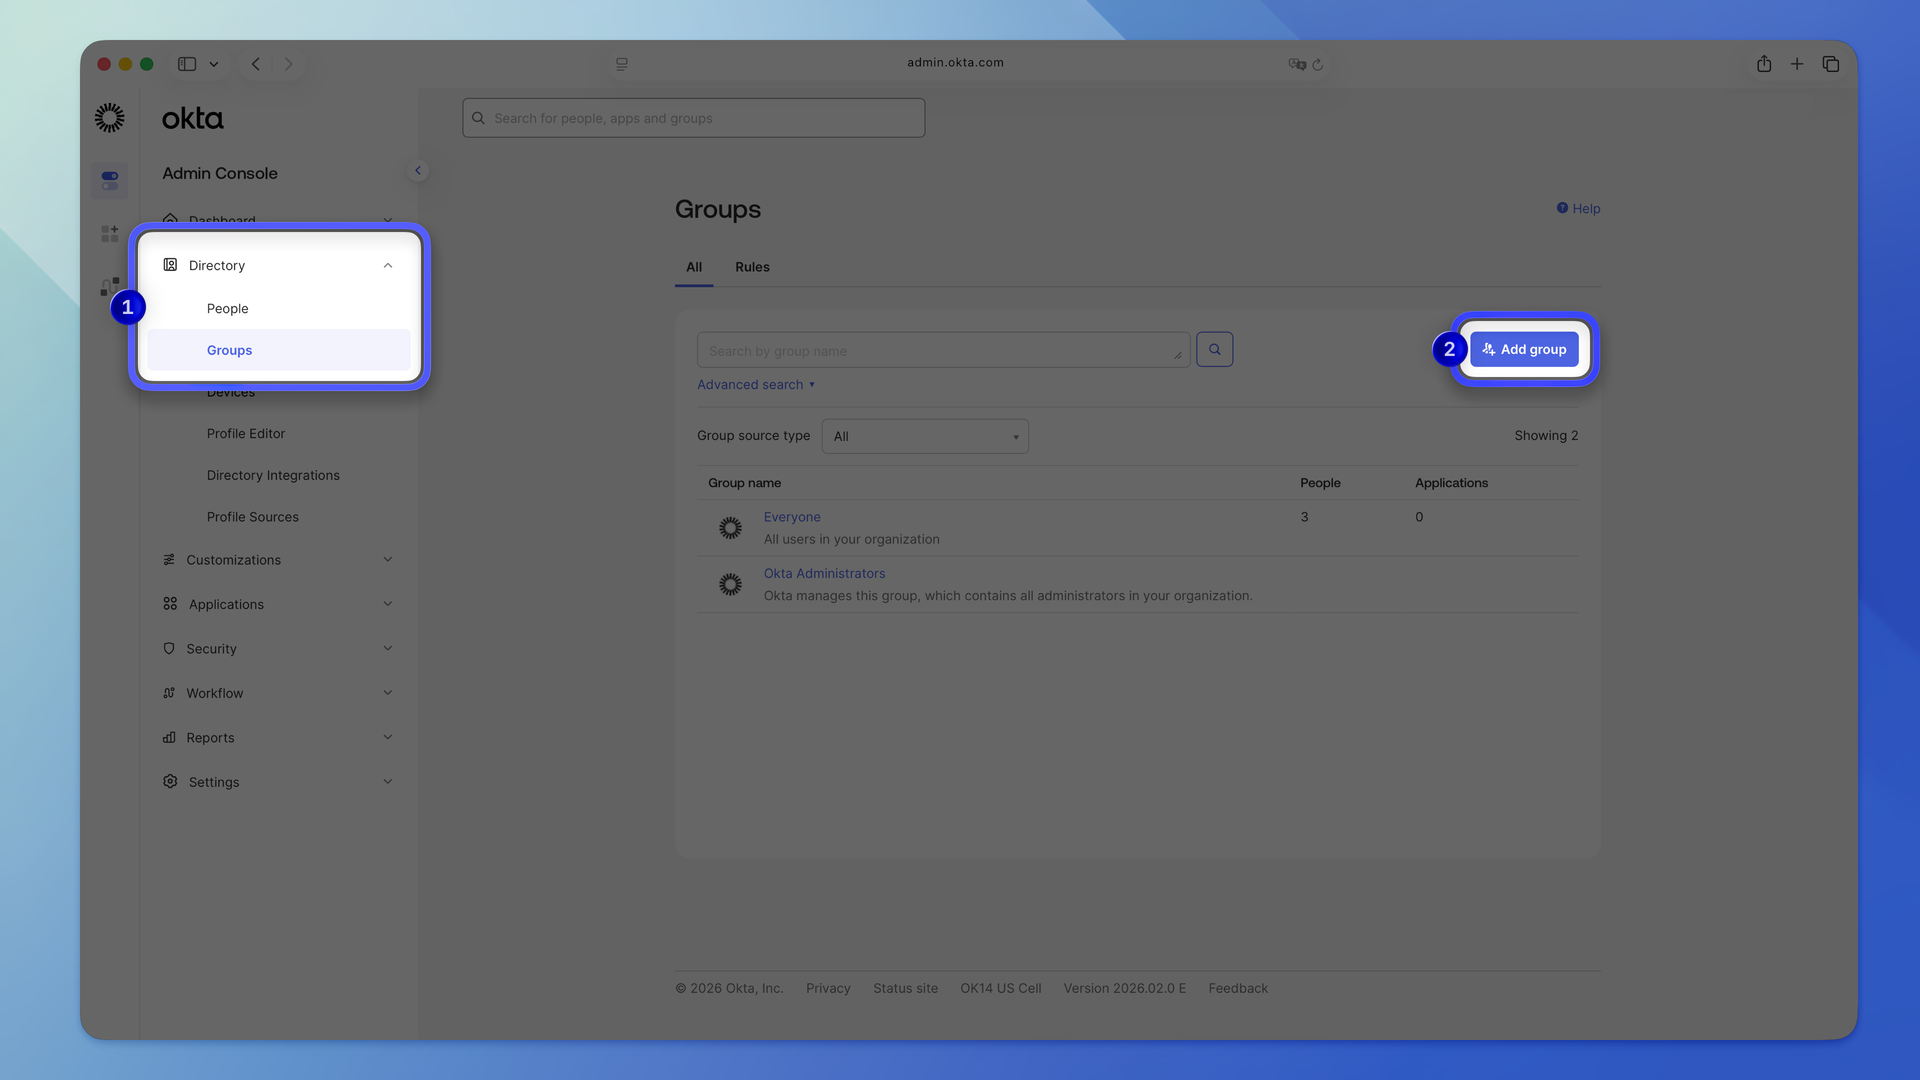The width and height of the screenshot is (1920, 1080).
Task: Expand the Reports section chevron
Action: pyautogui.click(x=388, y=737)
